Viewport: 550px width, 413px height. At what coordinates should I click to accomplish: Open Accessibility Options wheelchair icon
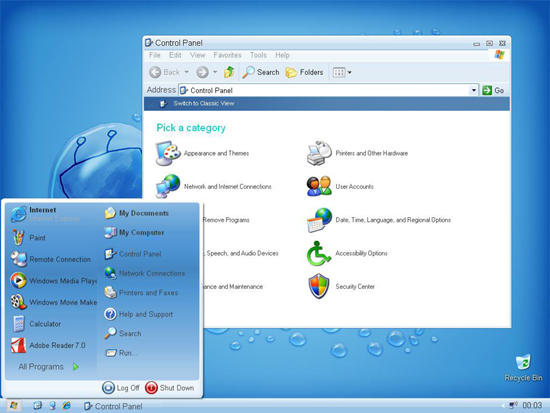[x=318, y=253]
